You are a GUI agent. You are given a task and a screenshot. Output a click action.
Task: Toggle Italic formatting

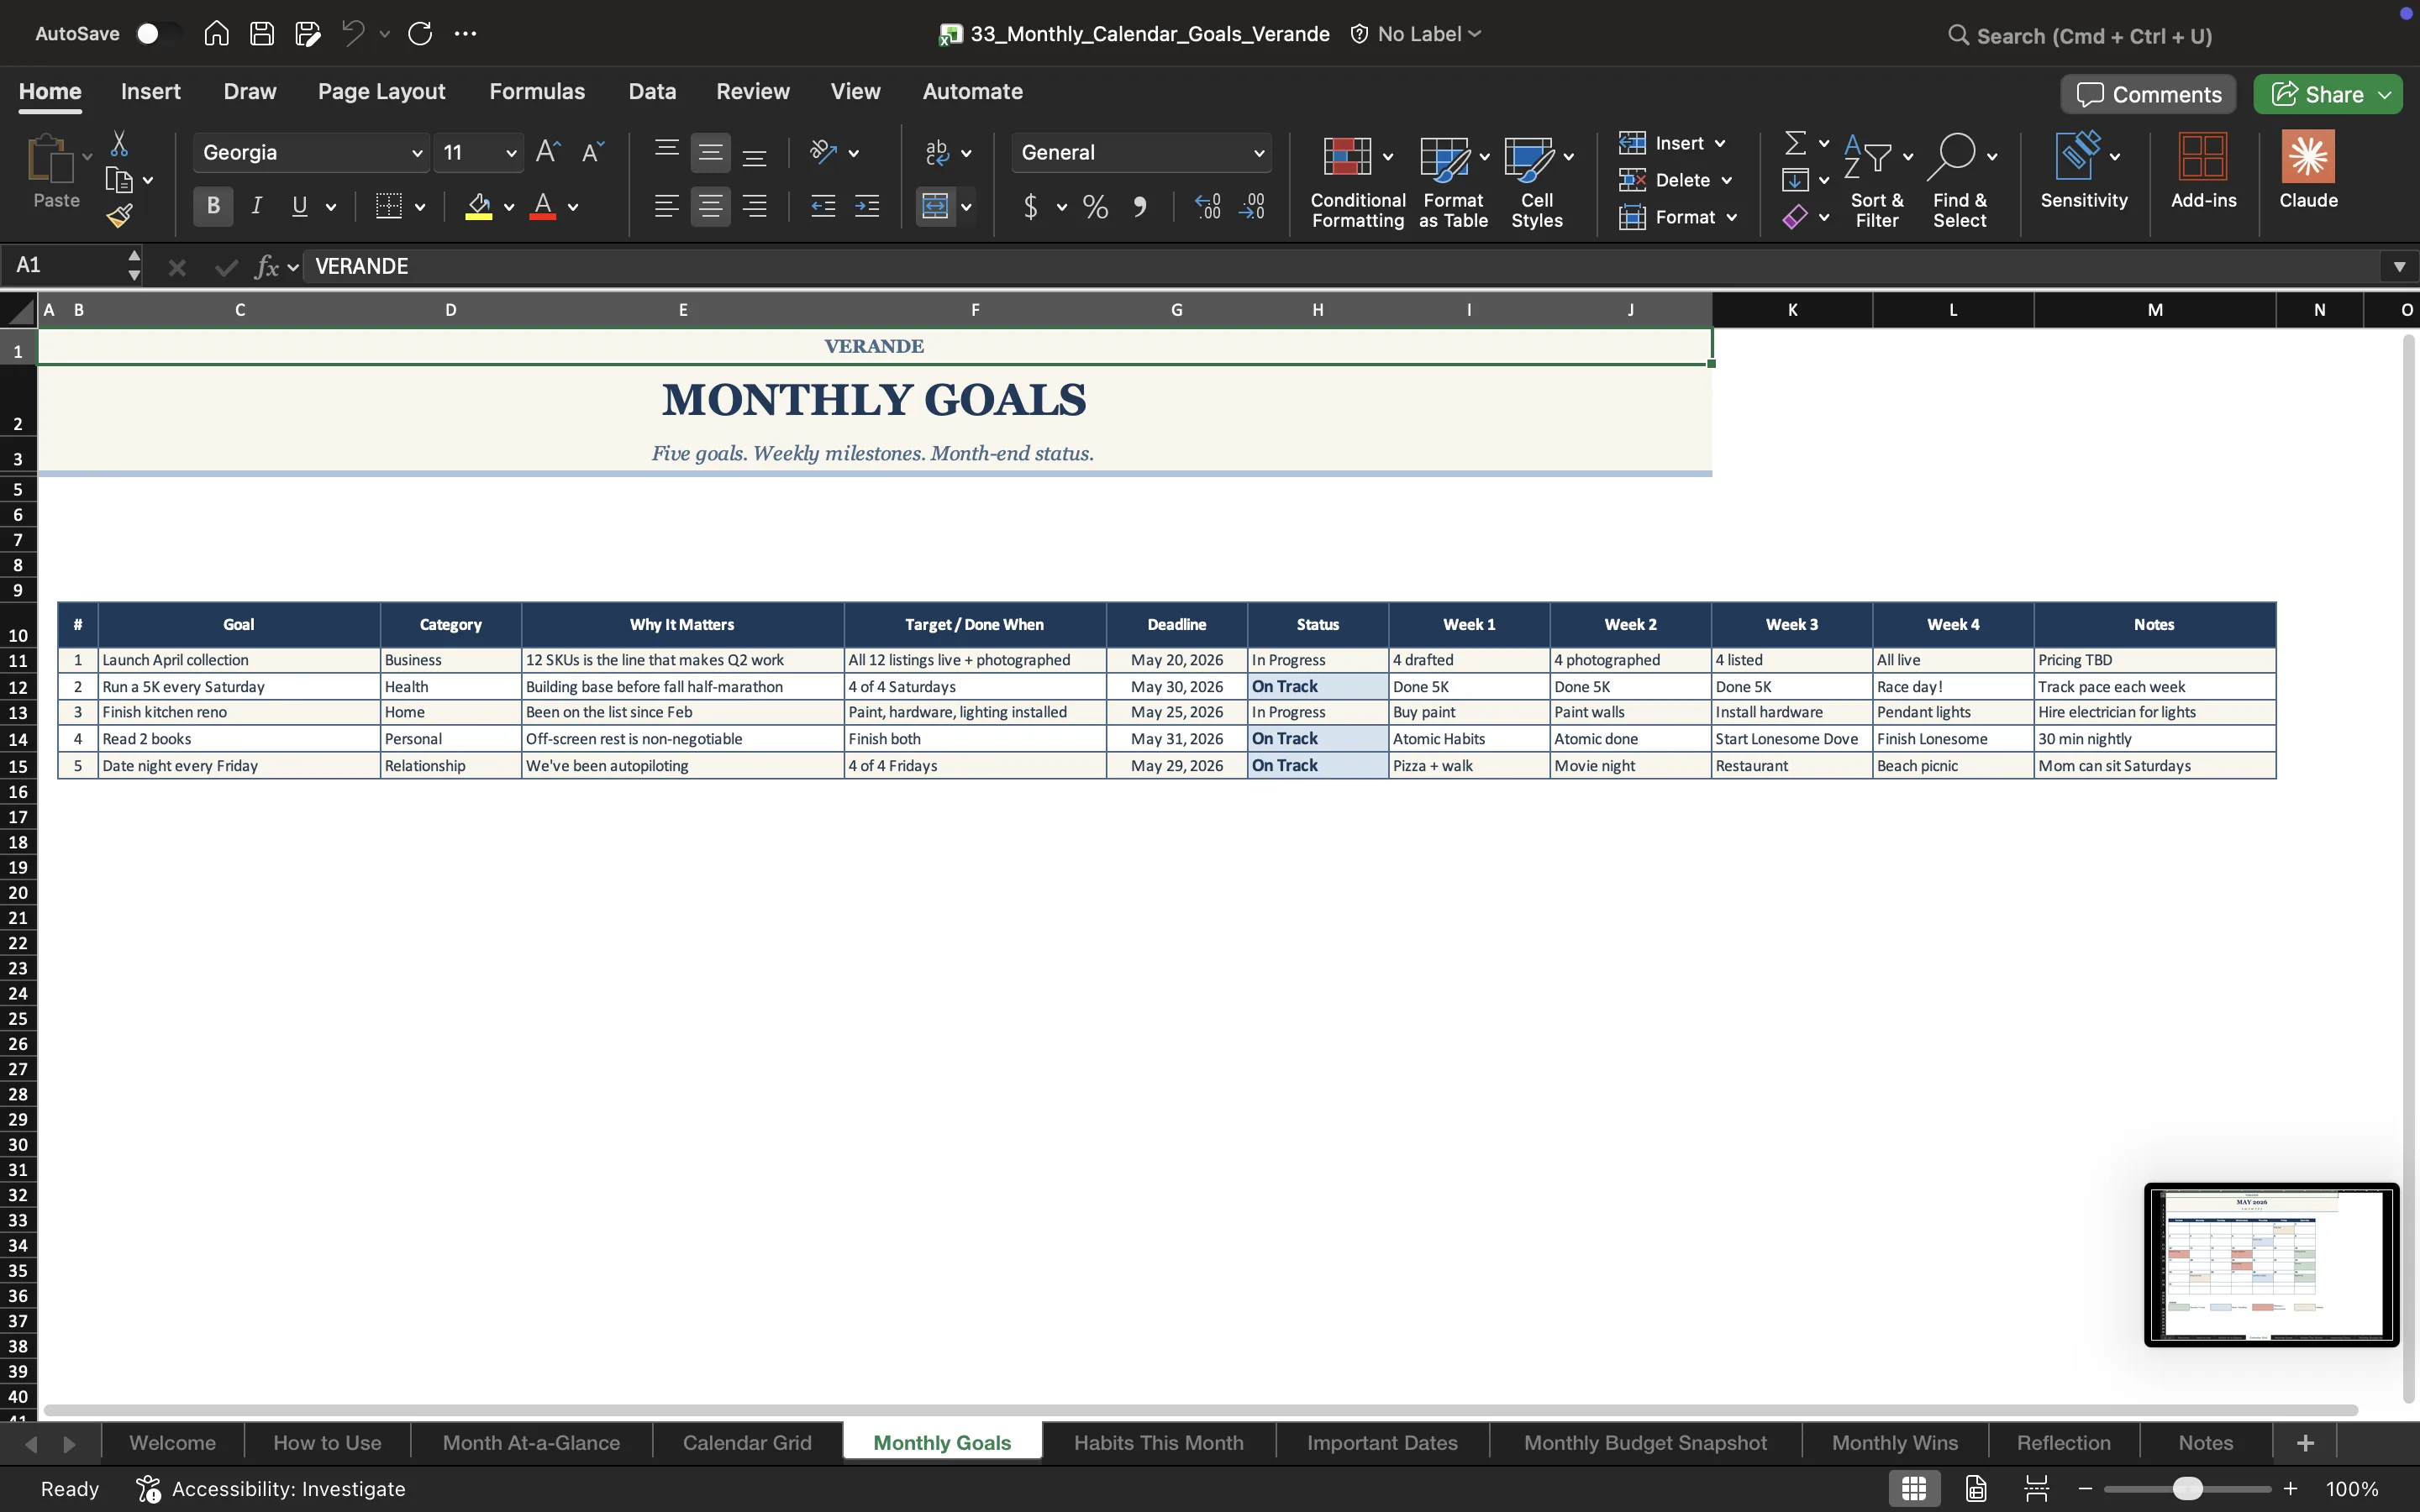[x=257, y=207]
